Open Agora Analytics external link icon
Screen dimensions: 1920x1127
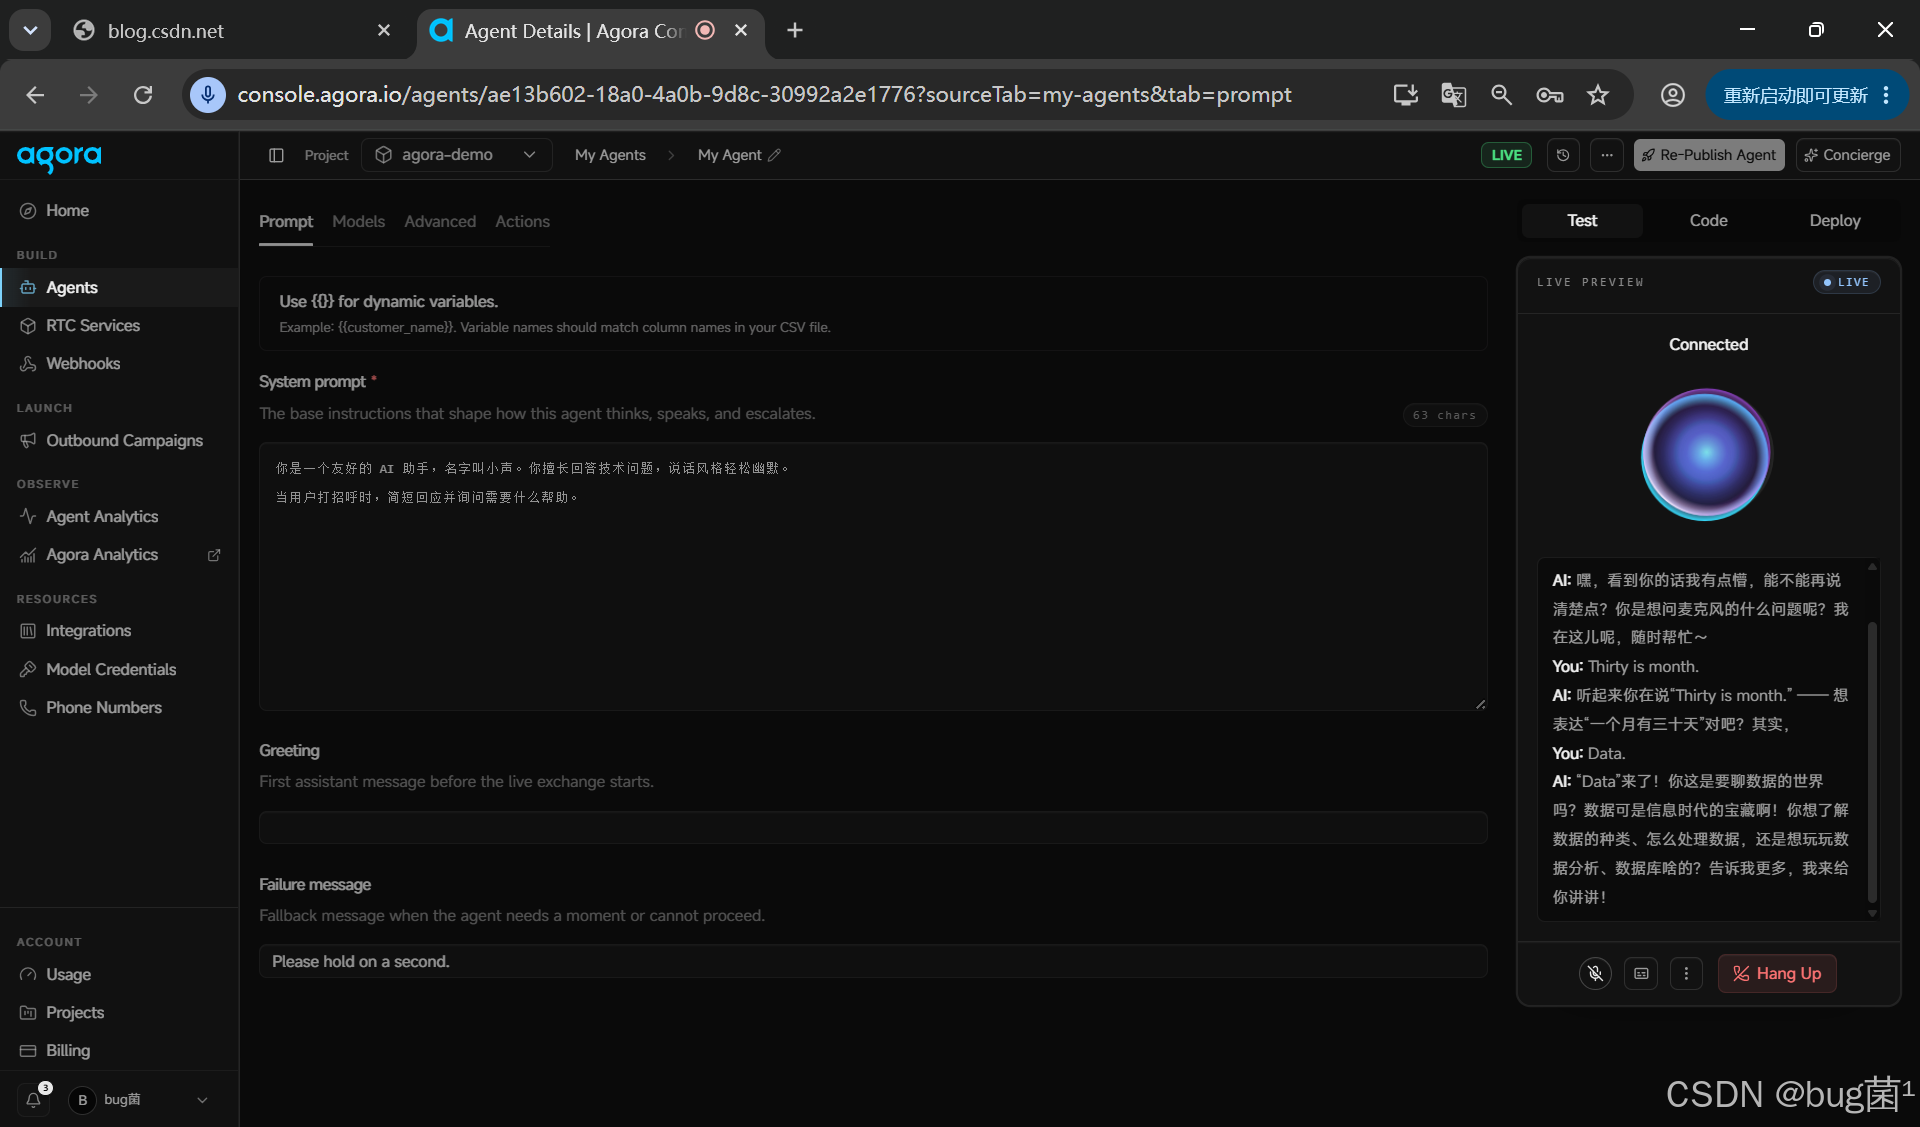(214, 555)
